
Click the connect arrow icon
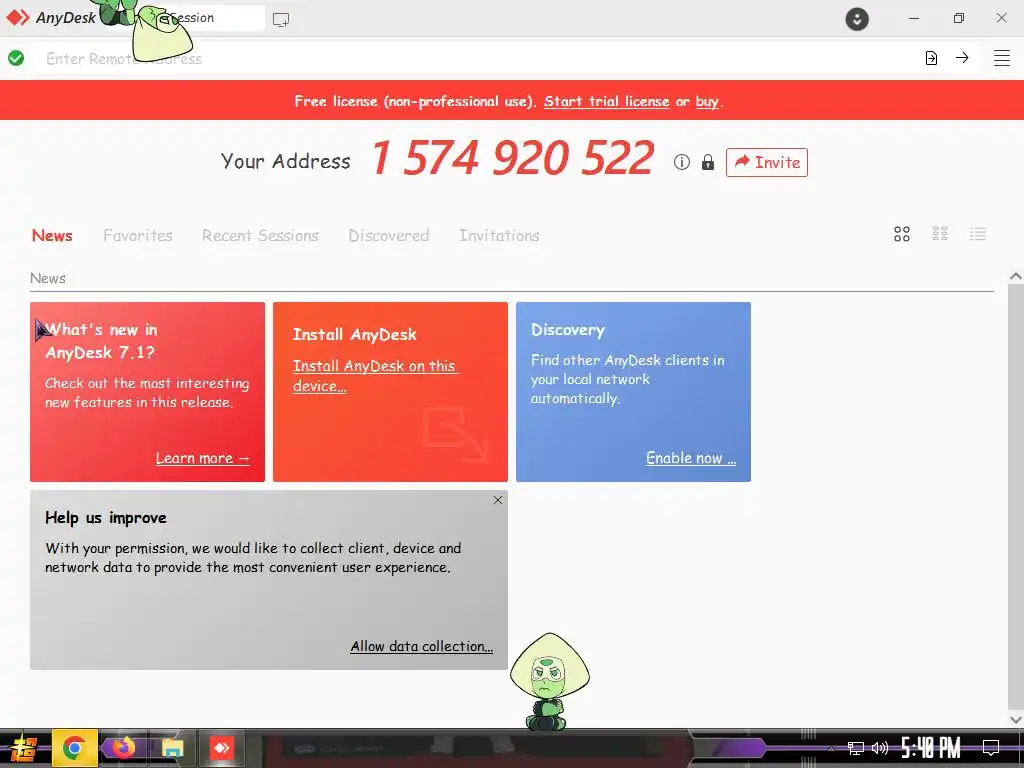pos(962,57)
